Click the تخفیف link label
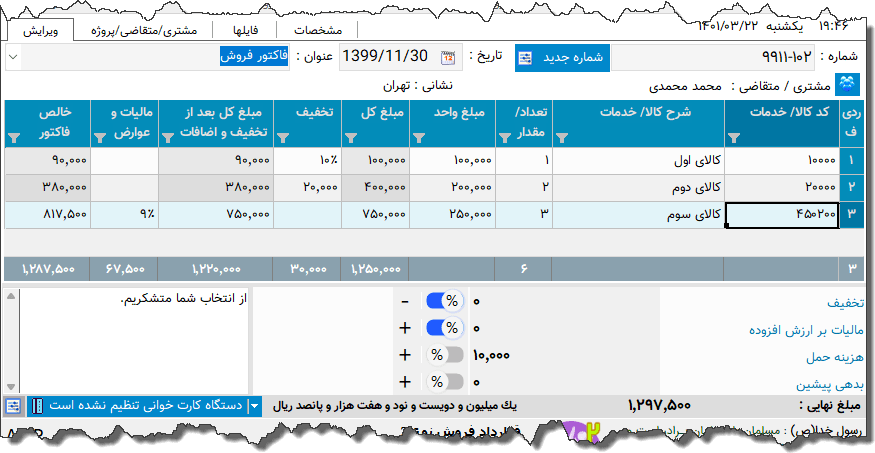The height and width of the screenshot is (453, 875). click(845, 303)
